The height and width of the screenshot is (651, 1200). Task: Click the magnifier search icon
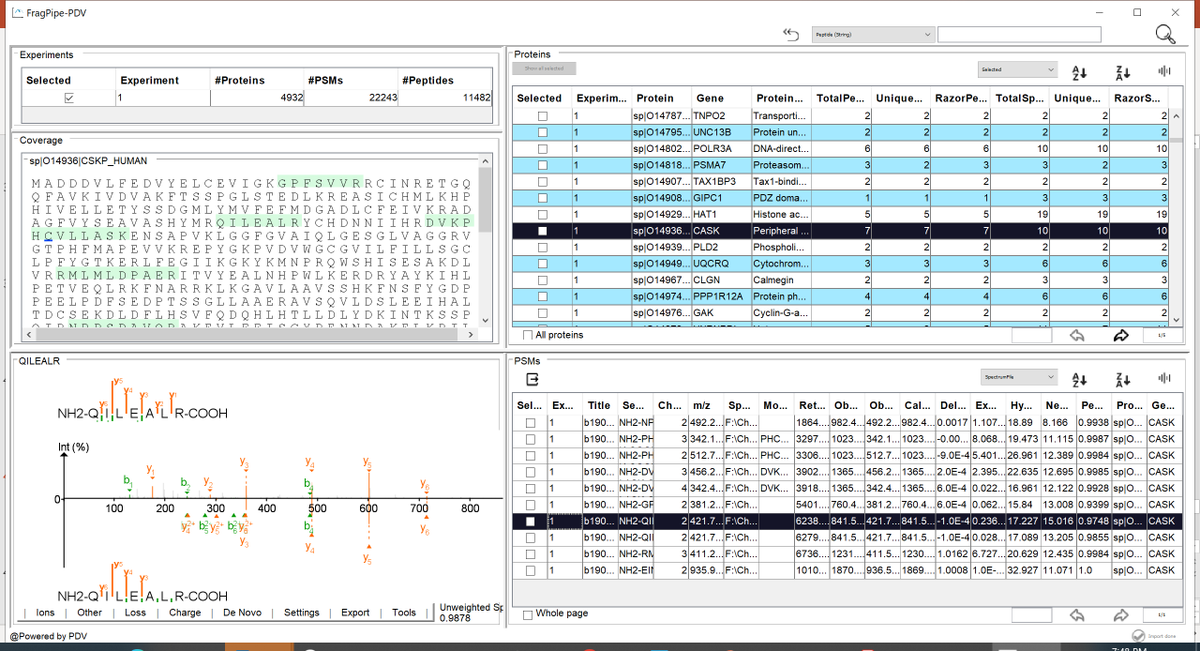click(x=1165, y=35)
